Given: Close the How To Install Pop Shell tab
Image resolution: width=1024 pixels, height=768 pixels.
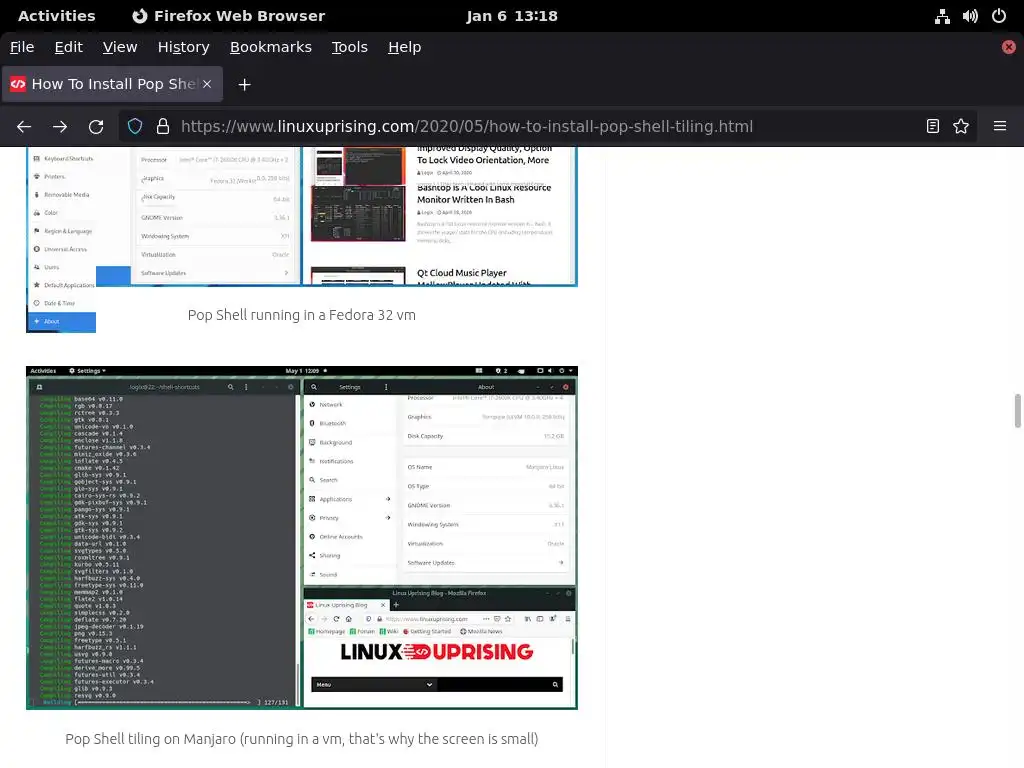Looking at the screenshot, I should (x=207, y=84).
